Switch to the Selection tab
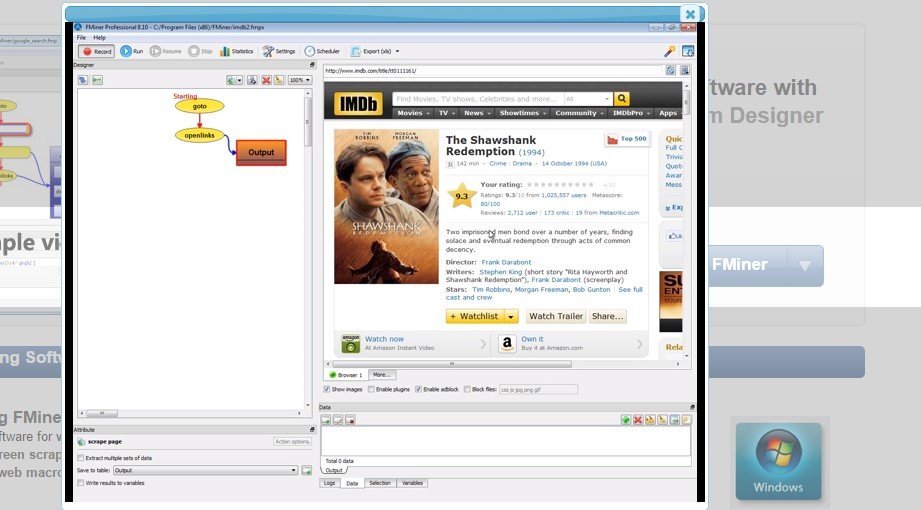The width and height of the screenshot is (921, 510). [380, 483]
